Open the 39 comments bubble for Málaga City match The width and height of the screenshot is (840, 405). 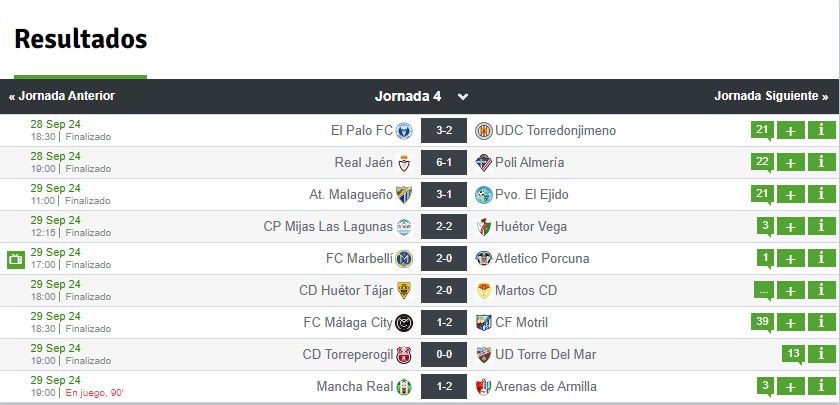click(x=762, y=322)
